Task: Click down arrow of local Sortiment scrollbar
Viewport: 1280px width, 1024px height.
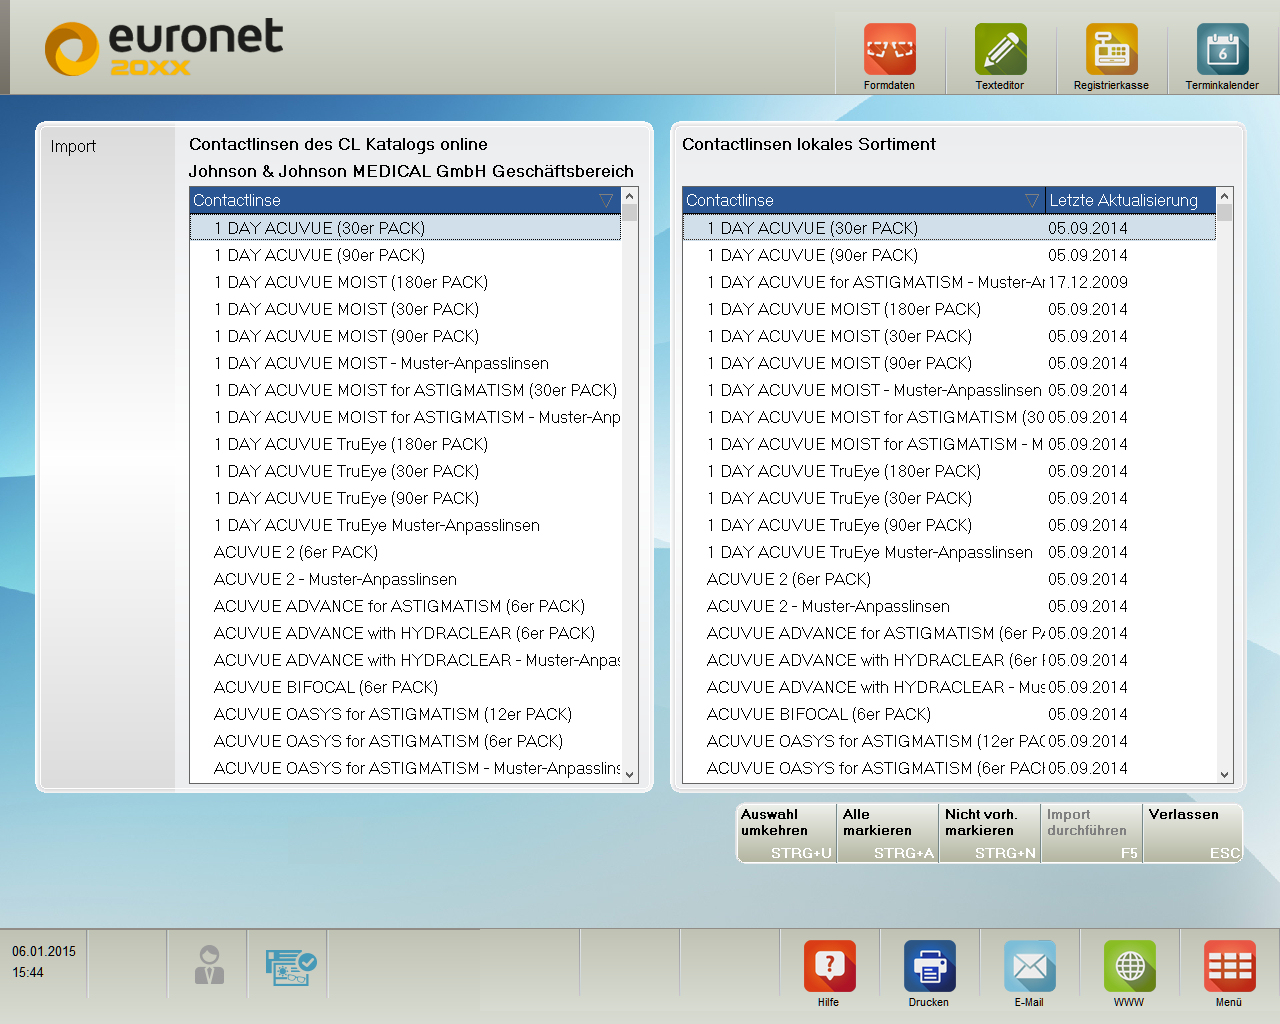Action: (1225, 774)
